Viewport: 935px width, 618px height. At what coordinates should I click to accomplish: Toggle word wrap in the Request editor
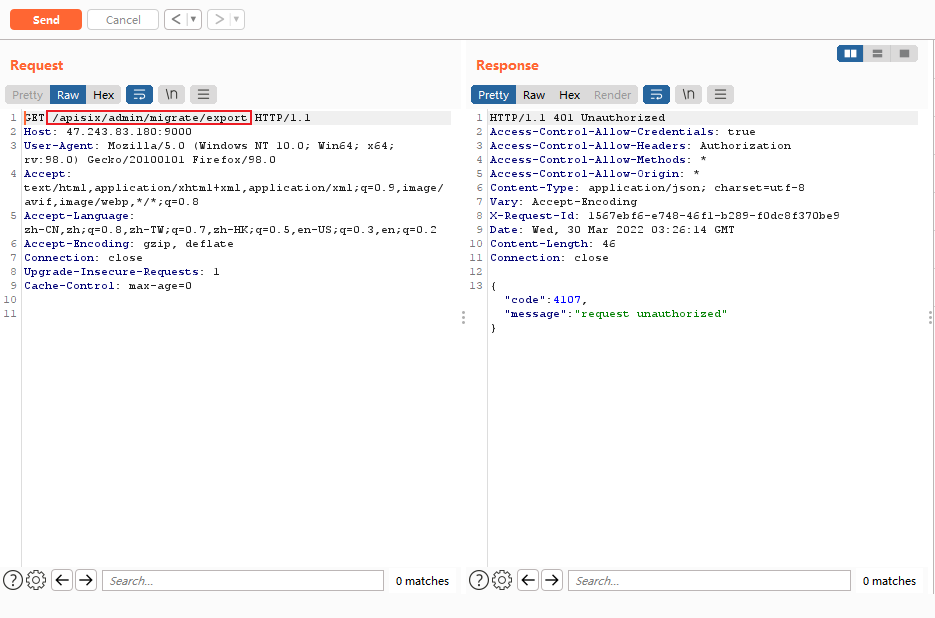click(x=139, y=94)
